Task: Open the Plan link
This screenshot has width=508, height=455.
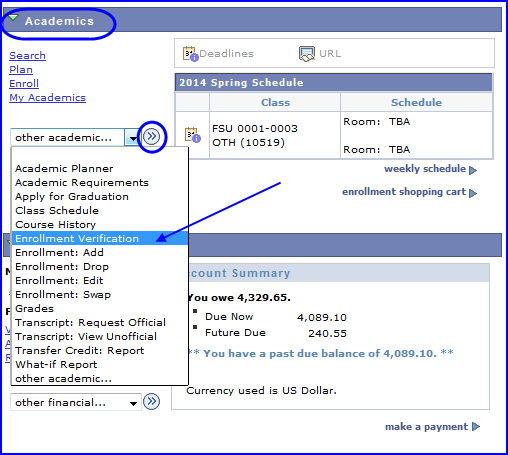Action: pyautogui.click(x=21, y=69)
